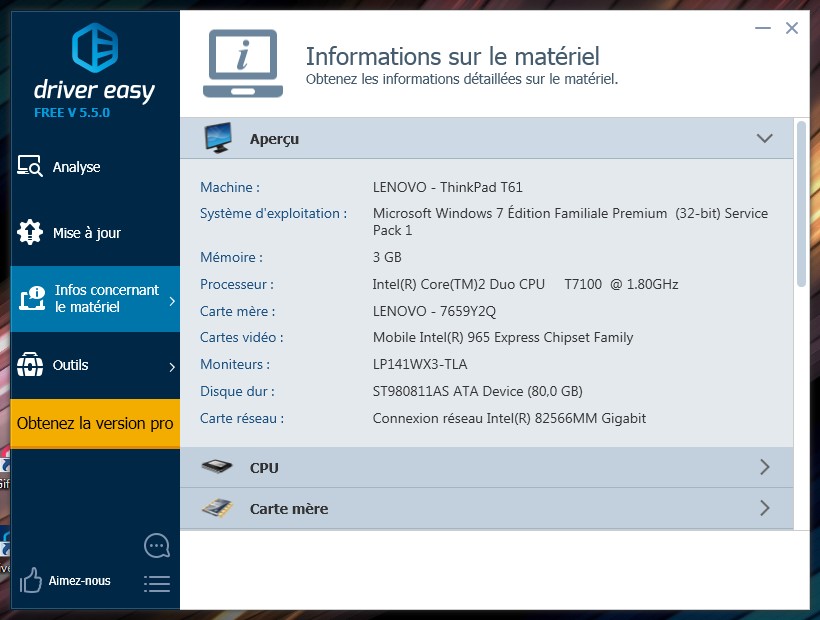Click the Intel Core 2 Duo T7100 value
The width and height of the screenshot is (820, 620).
tap(525, 284)
